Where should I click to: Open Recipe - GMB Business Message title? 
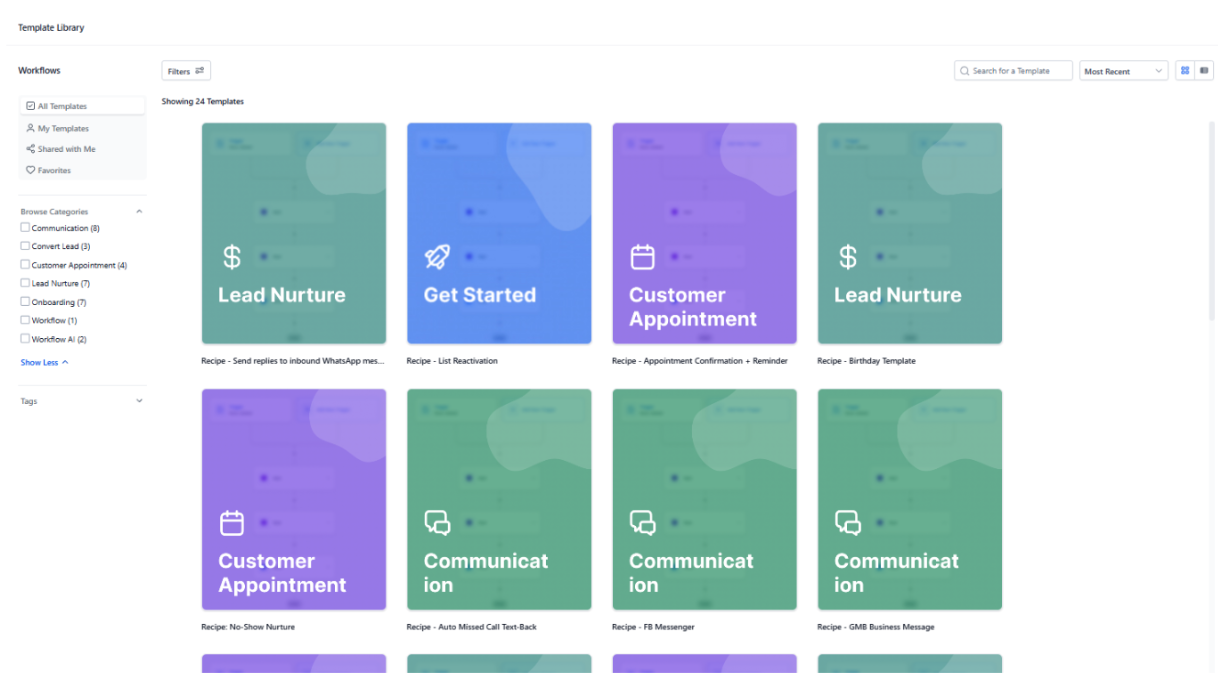876,627
